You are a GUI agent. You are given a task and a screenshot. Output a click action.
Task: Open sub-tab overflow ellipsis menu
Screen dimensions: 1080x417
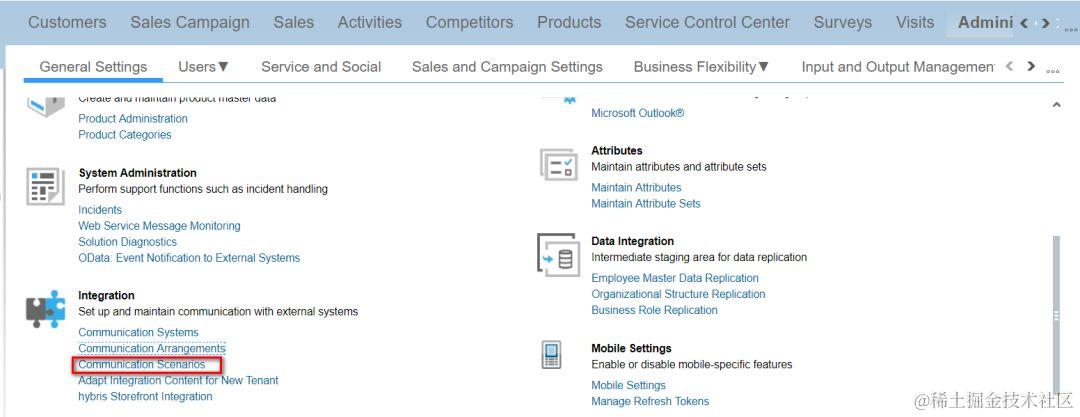pyautogui.click(x=1052, y=70)
